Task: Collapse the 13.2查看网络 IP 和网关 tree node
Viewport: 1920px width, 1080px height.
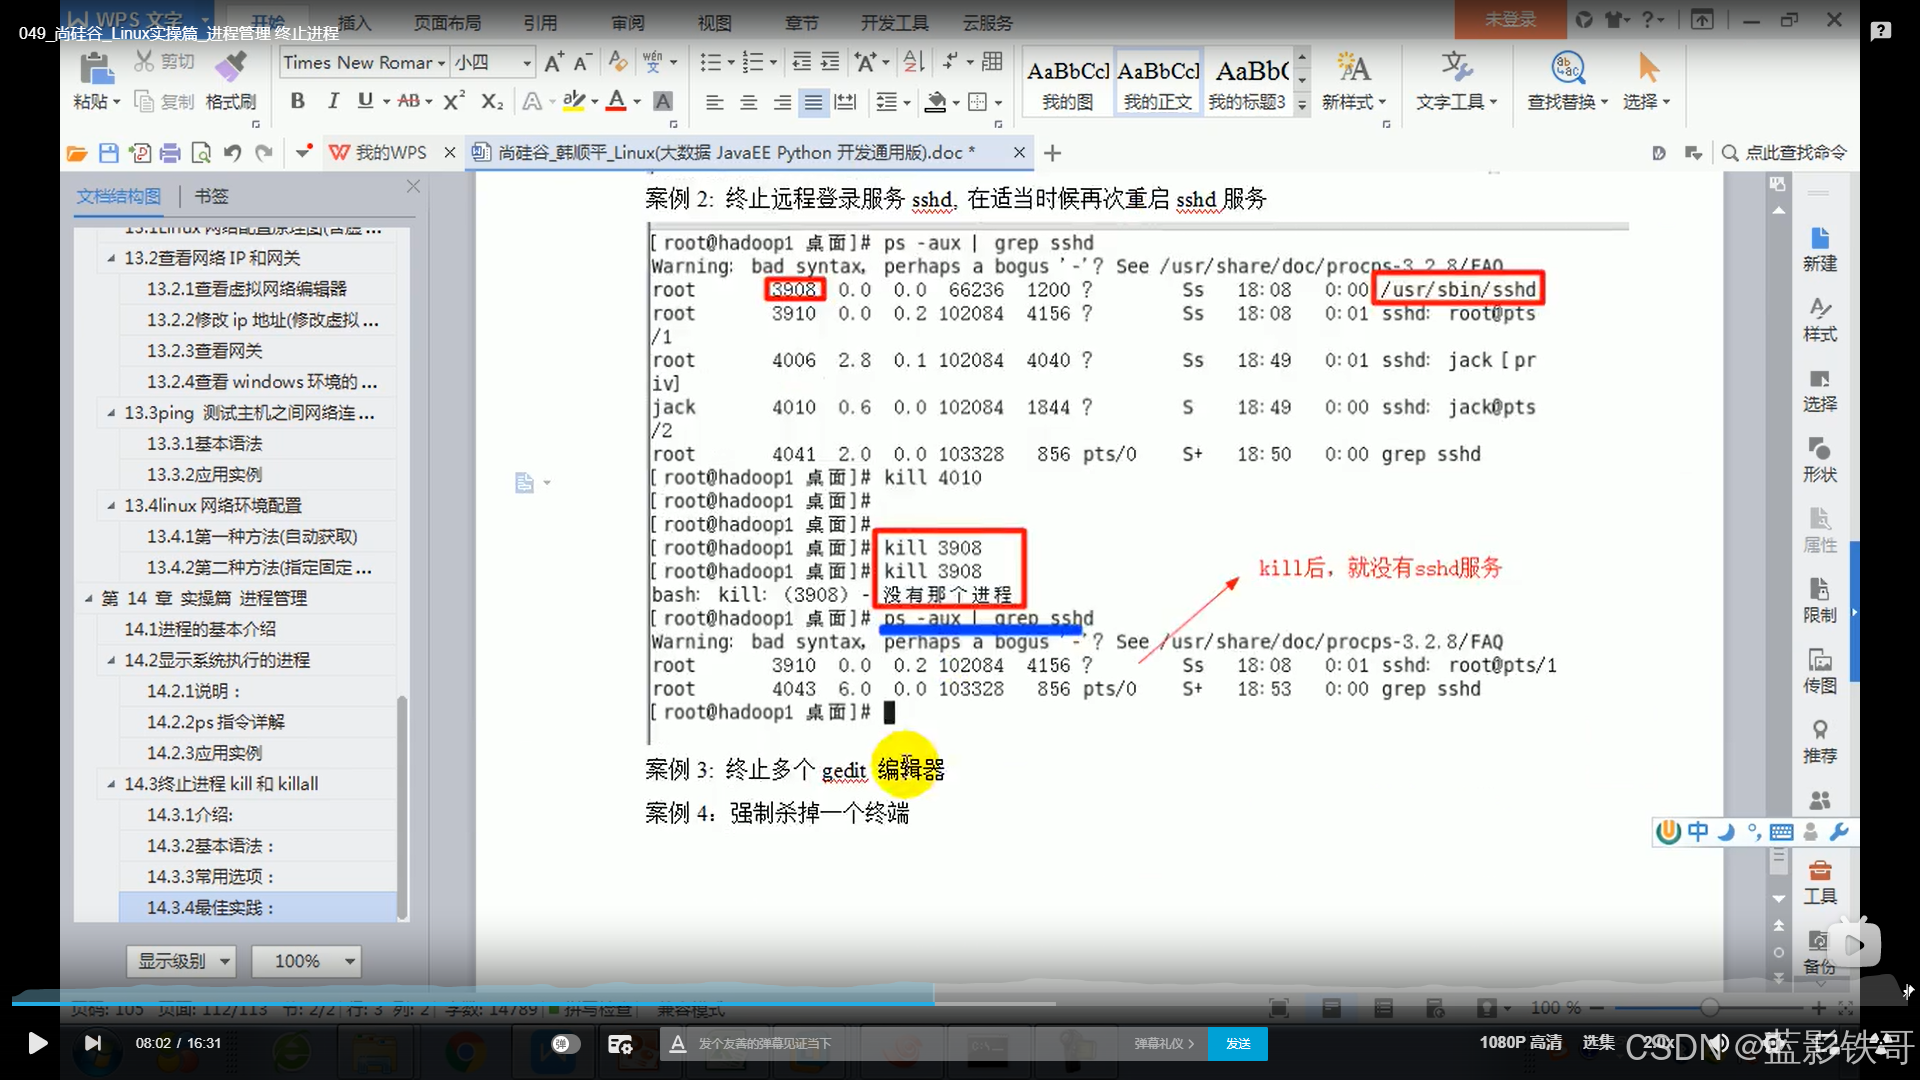Action: coord(111,258)
